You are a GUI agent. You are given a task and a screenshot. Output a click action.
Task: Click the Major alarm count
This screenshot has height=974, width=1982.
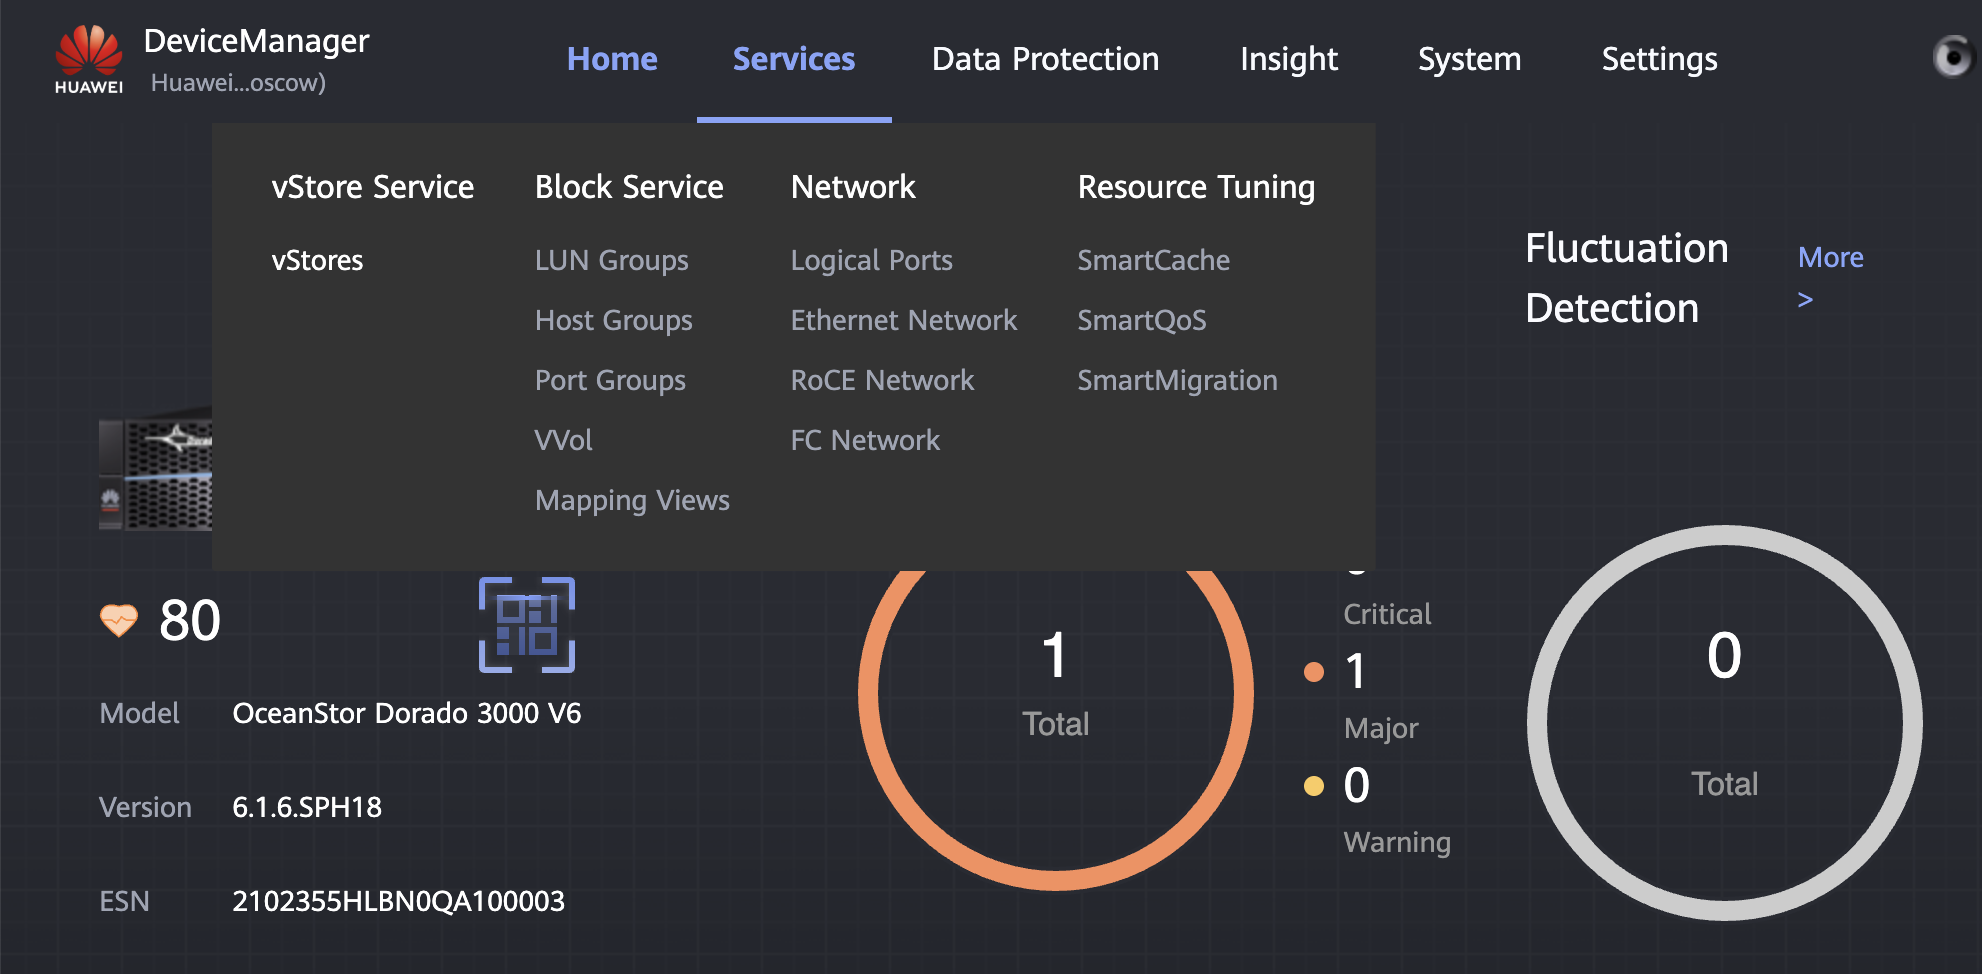pyautogui.click(x=1355, y=671)
